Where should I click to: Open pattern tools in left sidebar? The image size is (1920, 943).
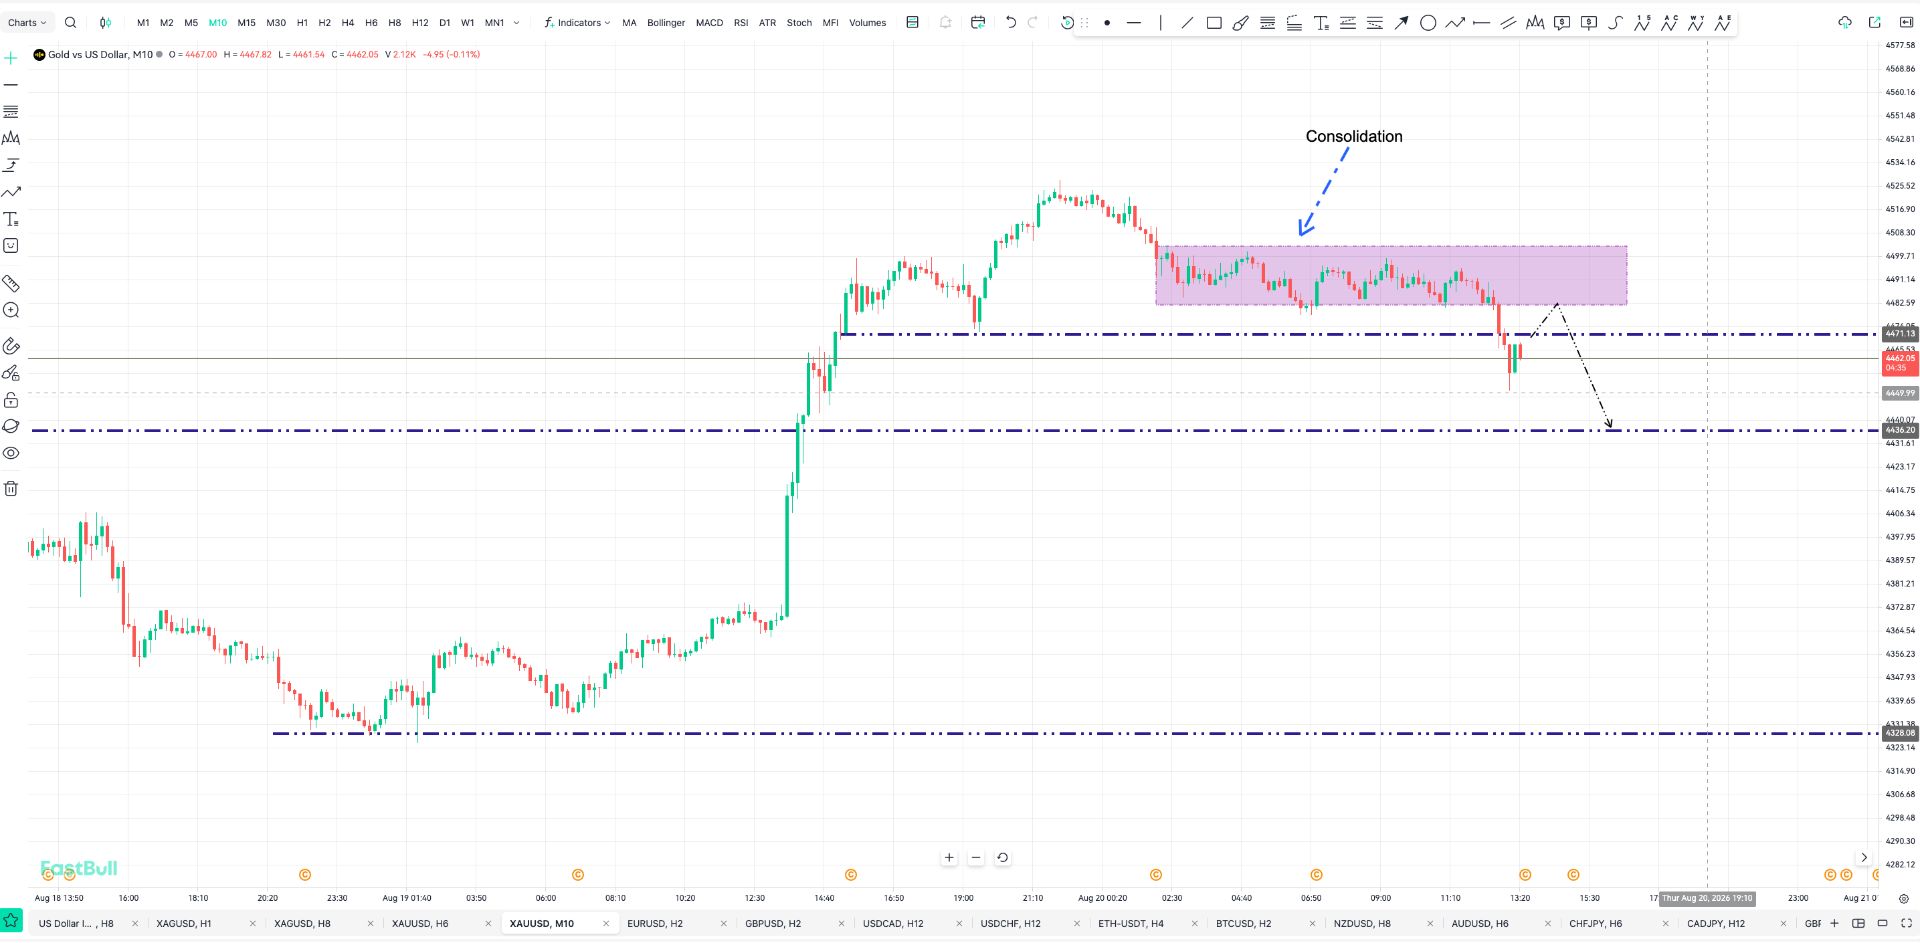[11, 138]
